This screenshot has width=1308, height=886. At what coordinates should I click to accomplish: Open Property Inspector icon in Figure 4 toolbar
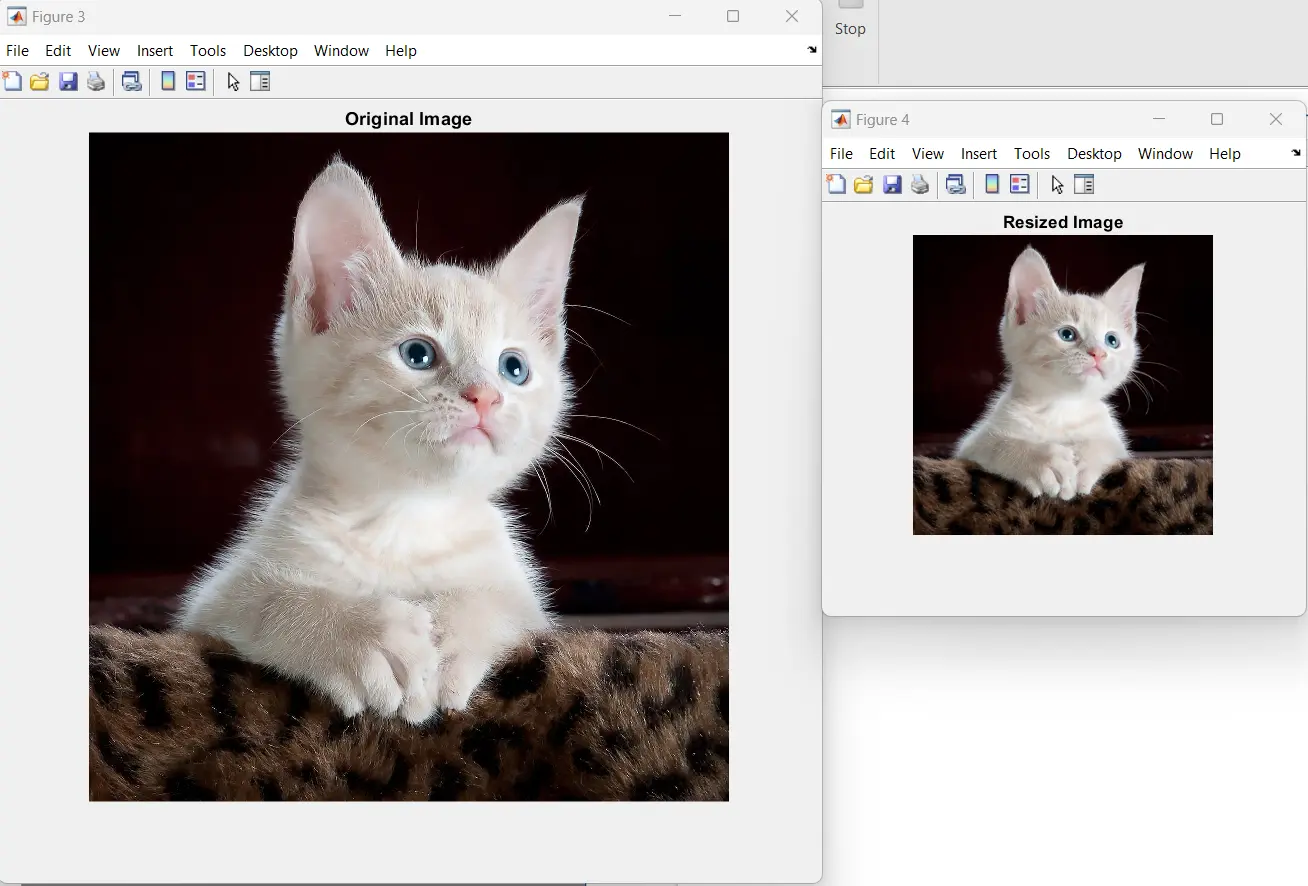point(1084,185)
